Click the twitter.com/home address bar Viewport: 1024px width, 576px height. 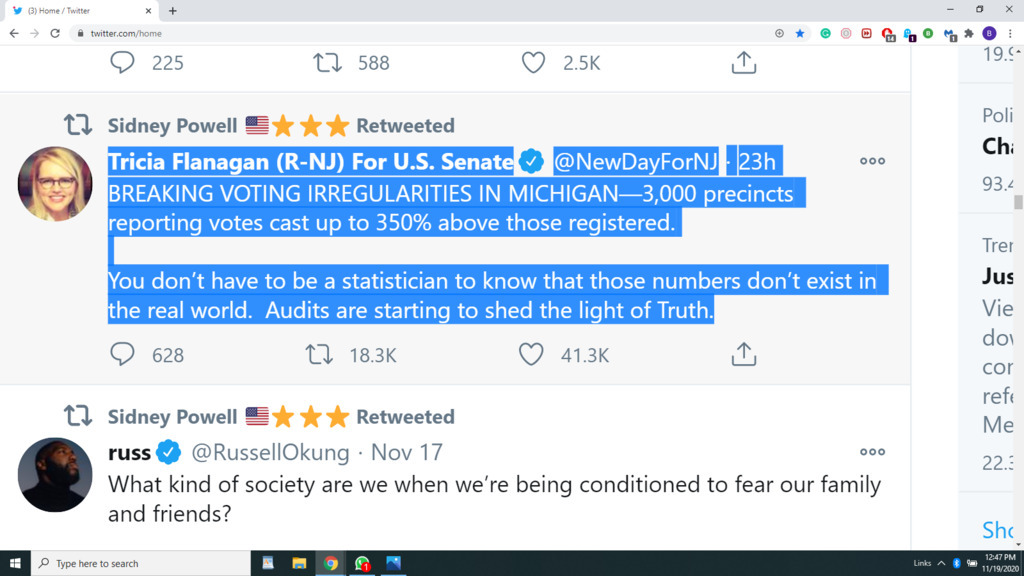400,33
